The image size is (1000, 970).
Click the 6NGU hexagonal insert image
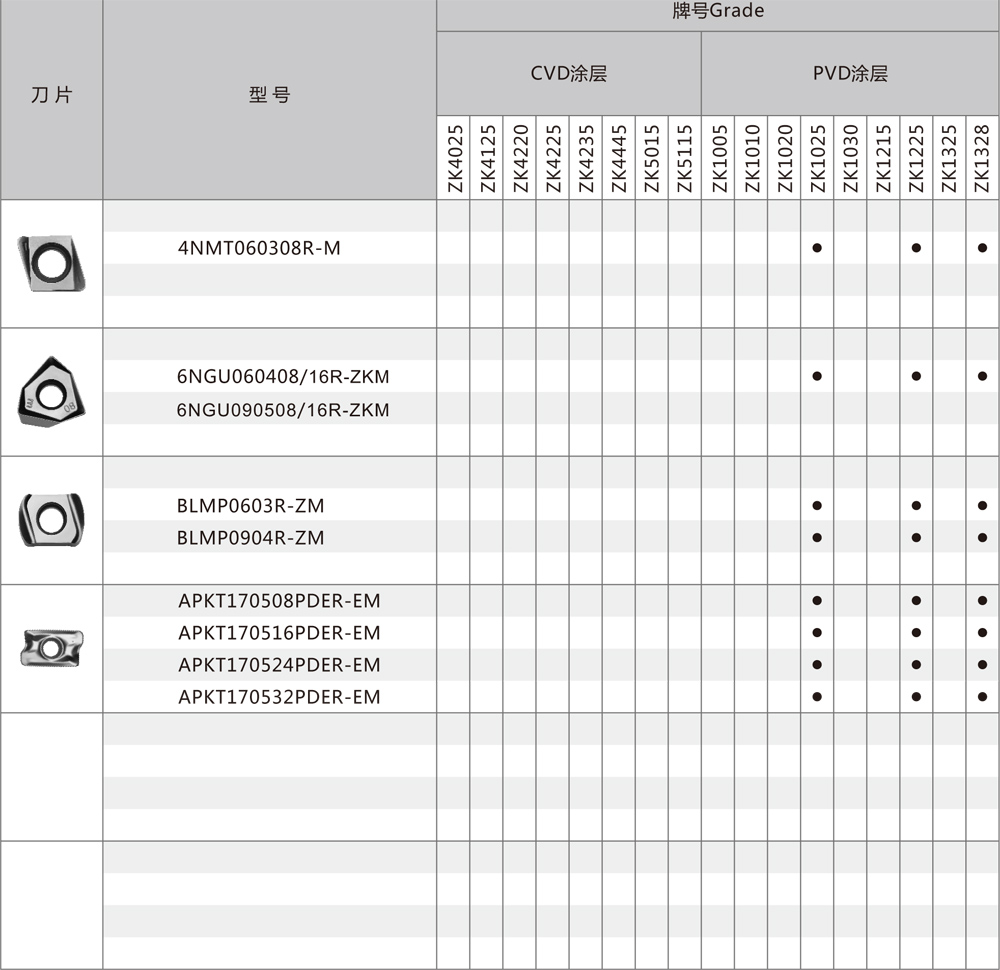point(51,391)
